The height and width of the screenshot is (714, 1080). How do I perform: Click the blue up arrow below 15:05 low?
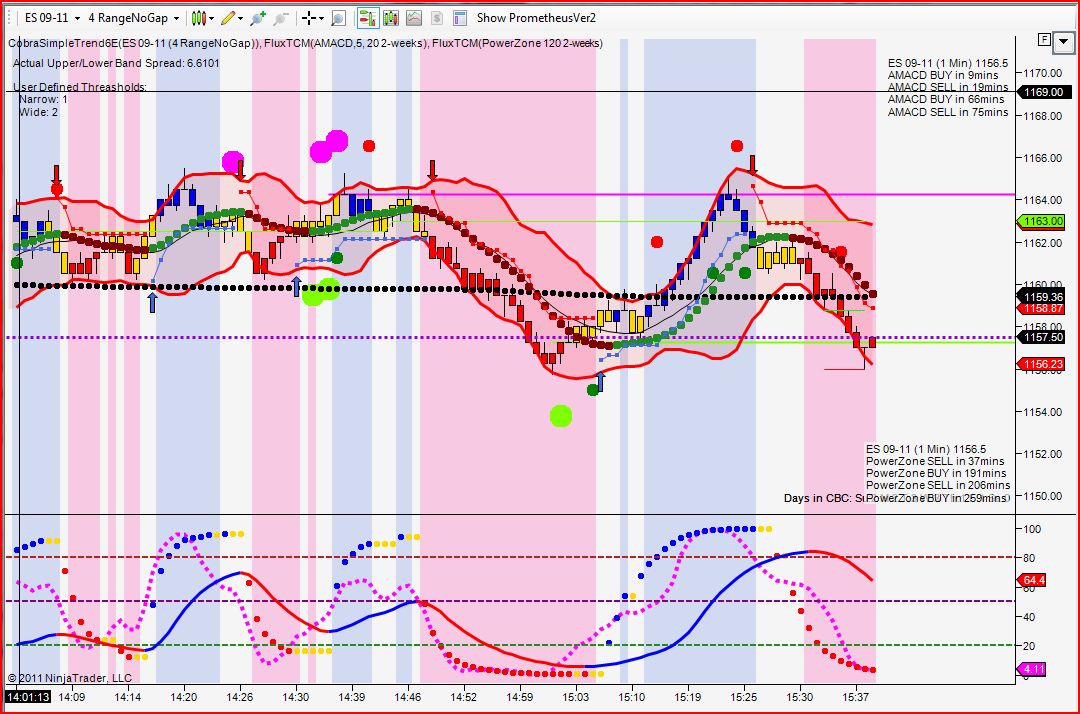click(x=600, y=381)
